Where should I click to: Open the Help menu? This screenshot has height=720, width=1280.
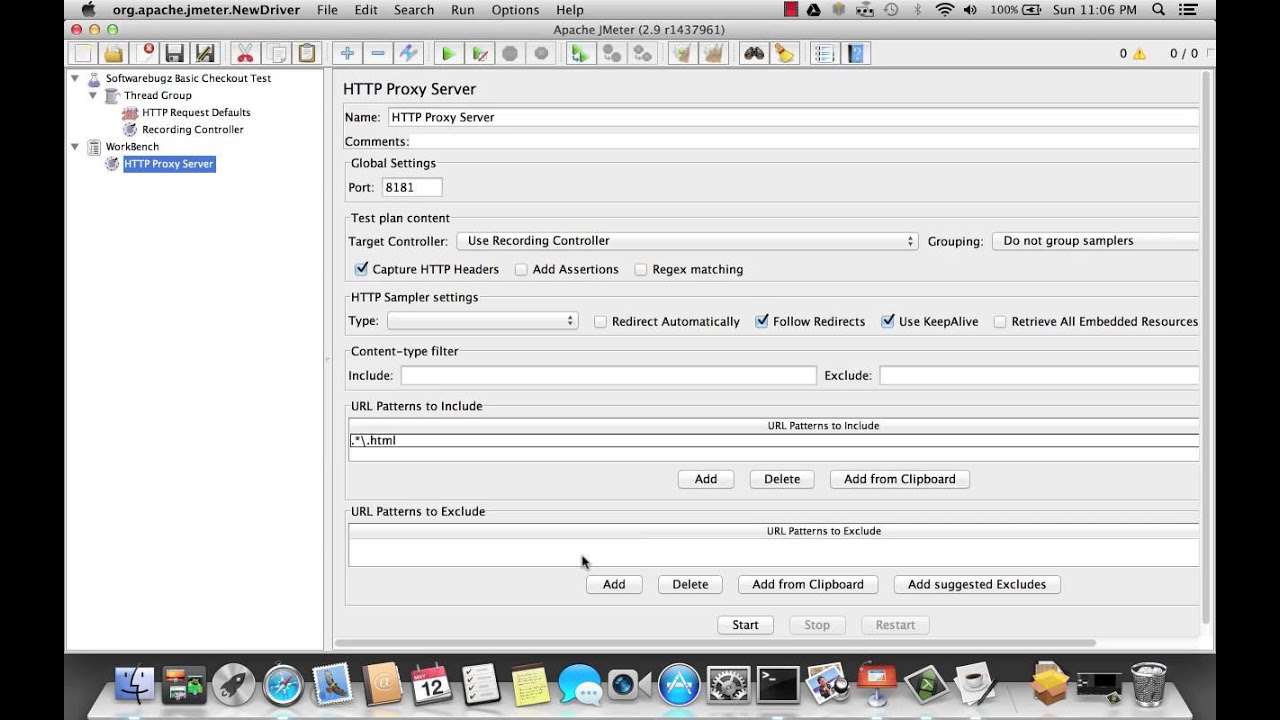coord(570,10)
